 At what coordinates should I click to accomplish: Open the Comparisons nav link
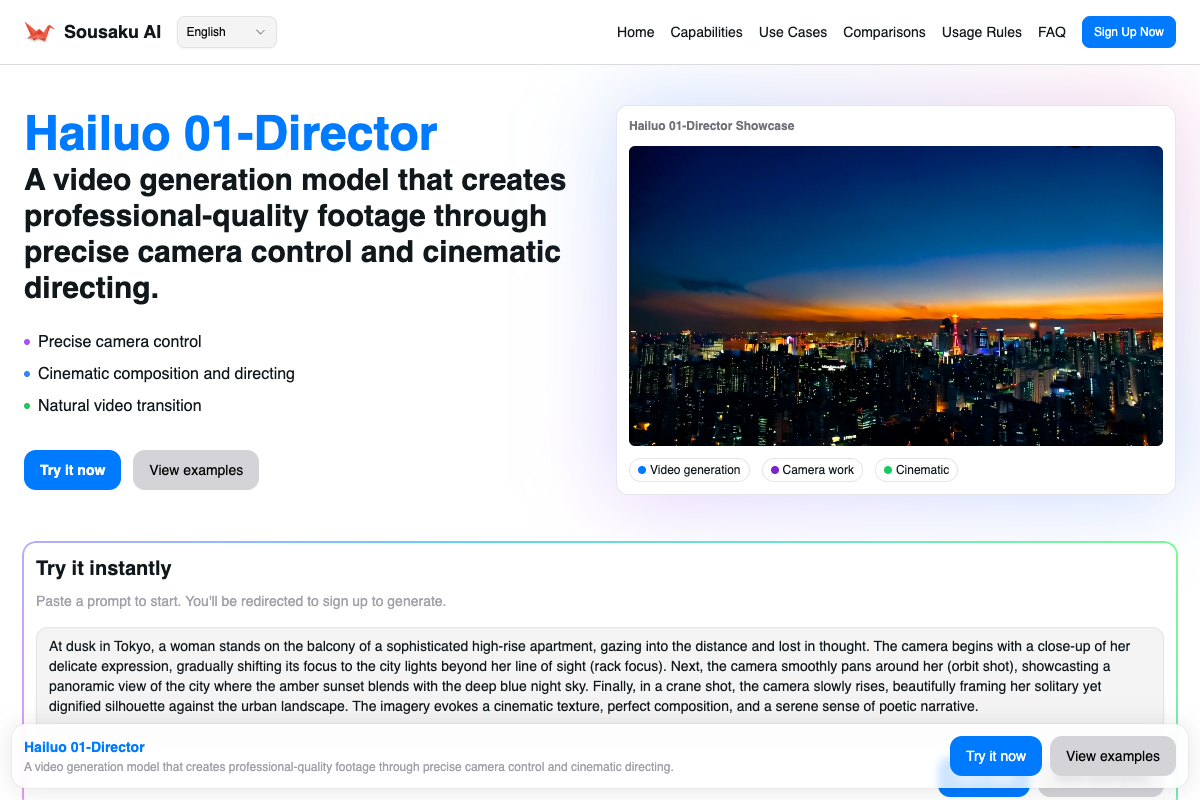pos(884,32)
